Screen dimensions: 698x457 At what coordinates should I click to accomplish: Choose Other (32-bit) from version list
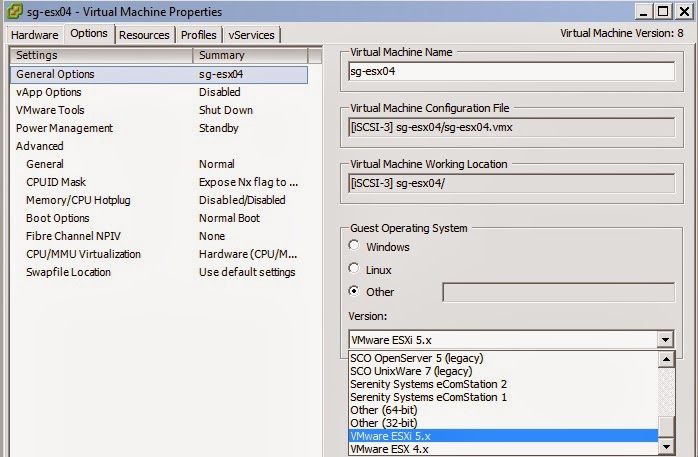(503, 423)
